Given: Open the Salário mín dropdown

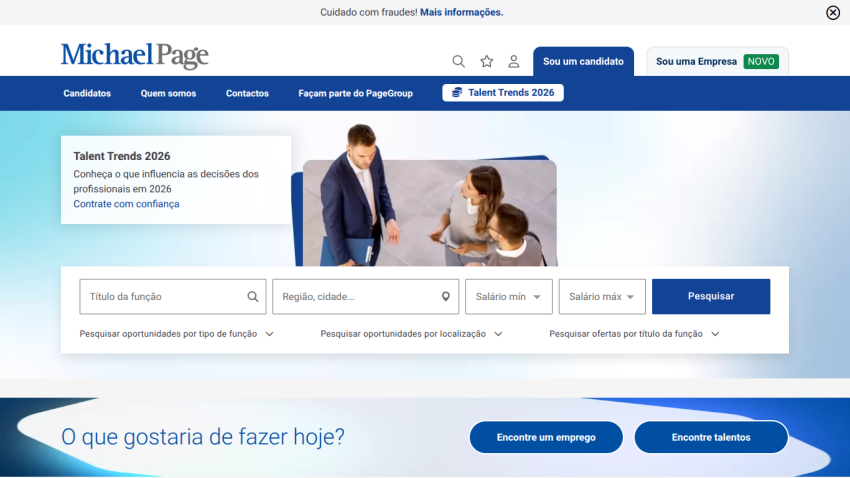Looking at the screenshot, I should coord(509,296).
